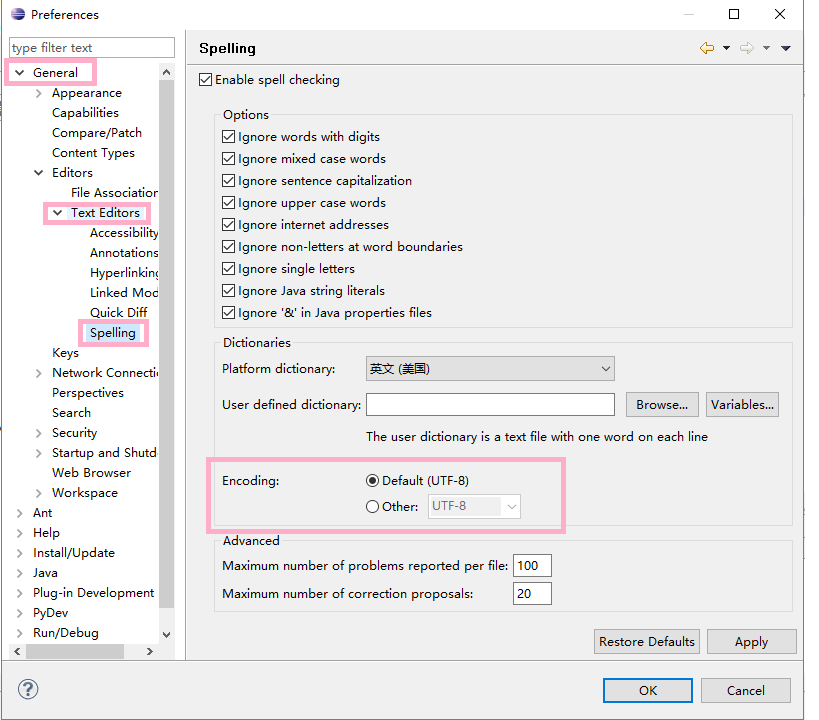This screenshot has width=819, height=720.
Task: Focus the User defined dictionary field
Action: 490,404
